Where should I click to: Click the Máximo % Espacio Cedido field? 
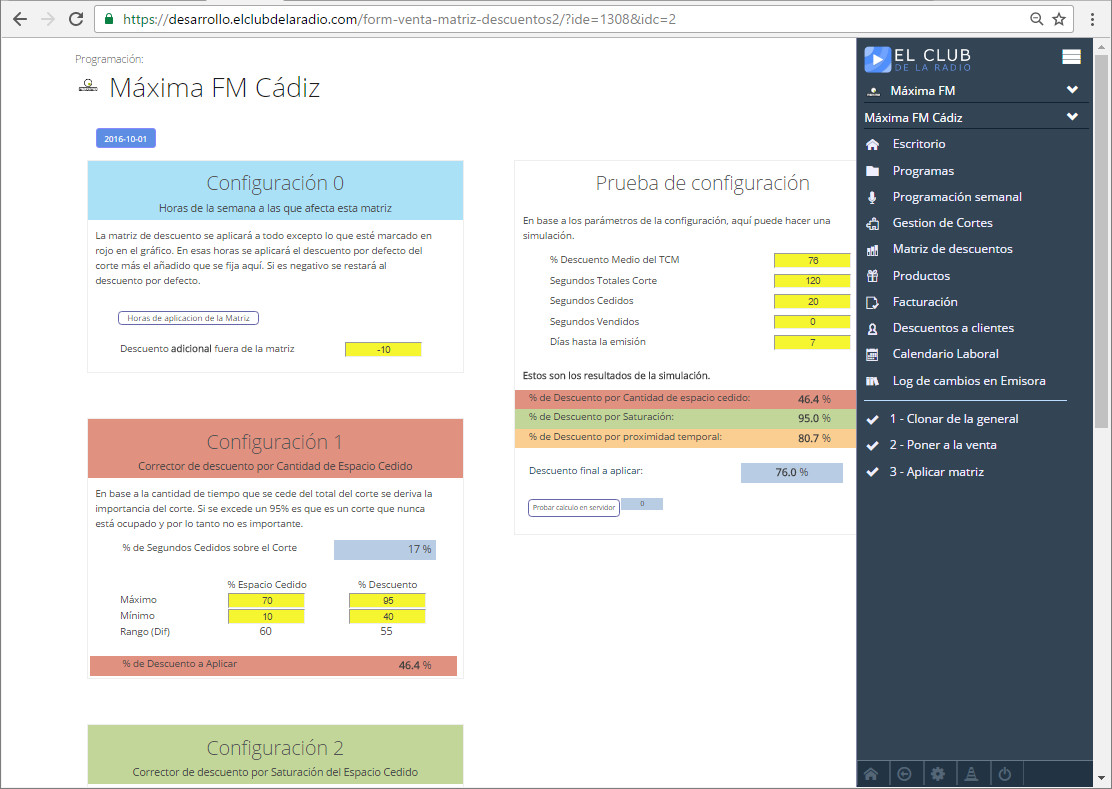(266, 600)
